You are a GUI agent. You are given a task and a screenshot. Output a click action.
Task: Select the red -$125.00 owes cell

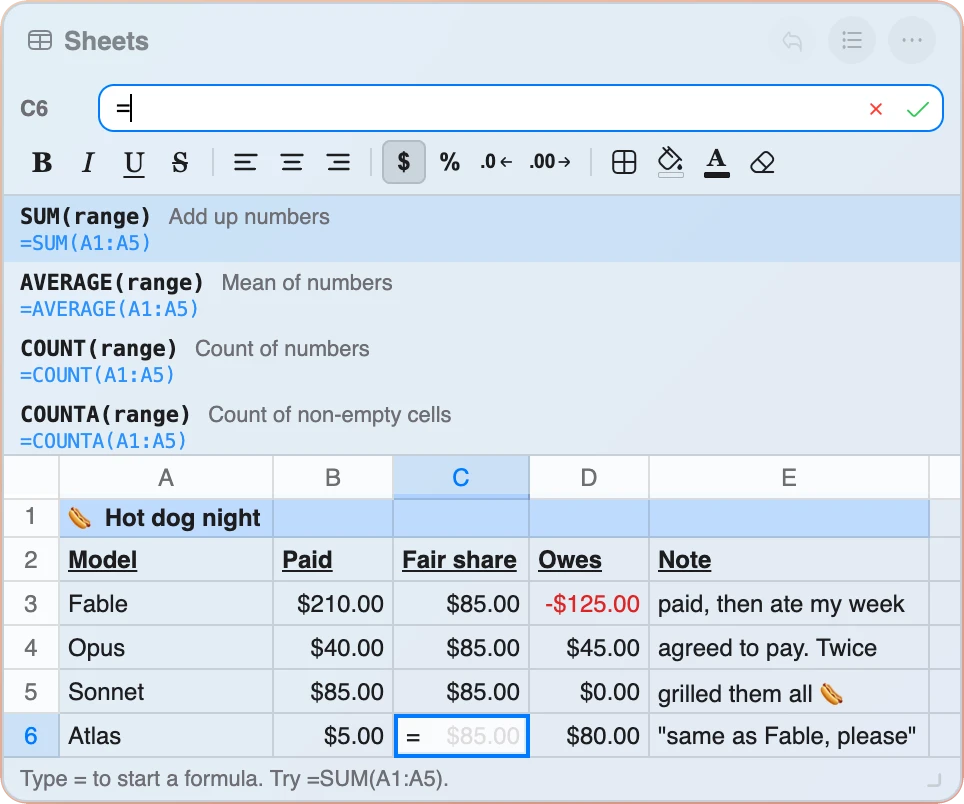pyautogui.click(x=589, y=604)
